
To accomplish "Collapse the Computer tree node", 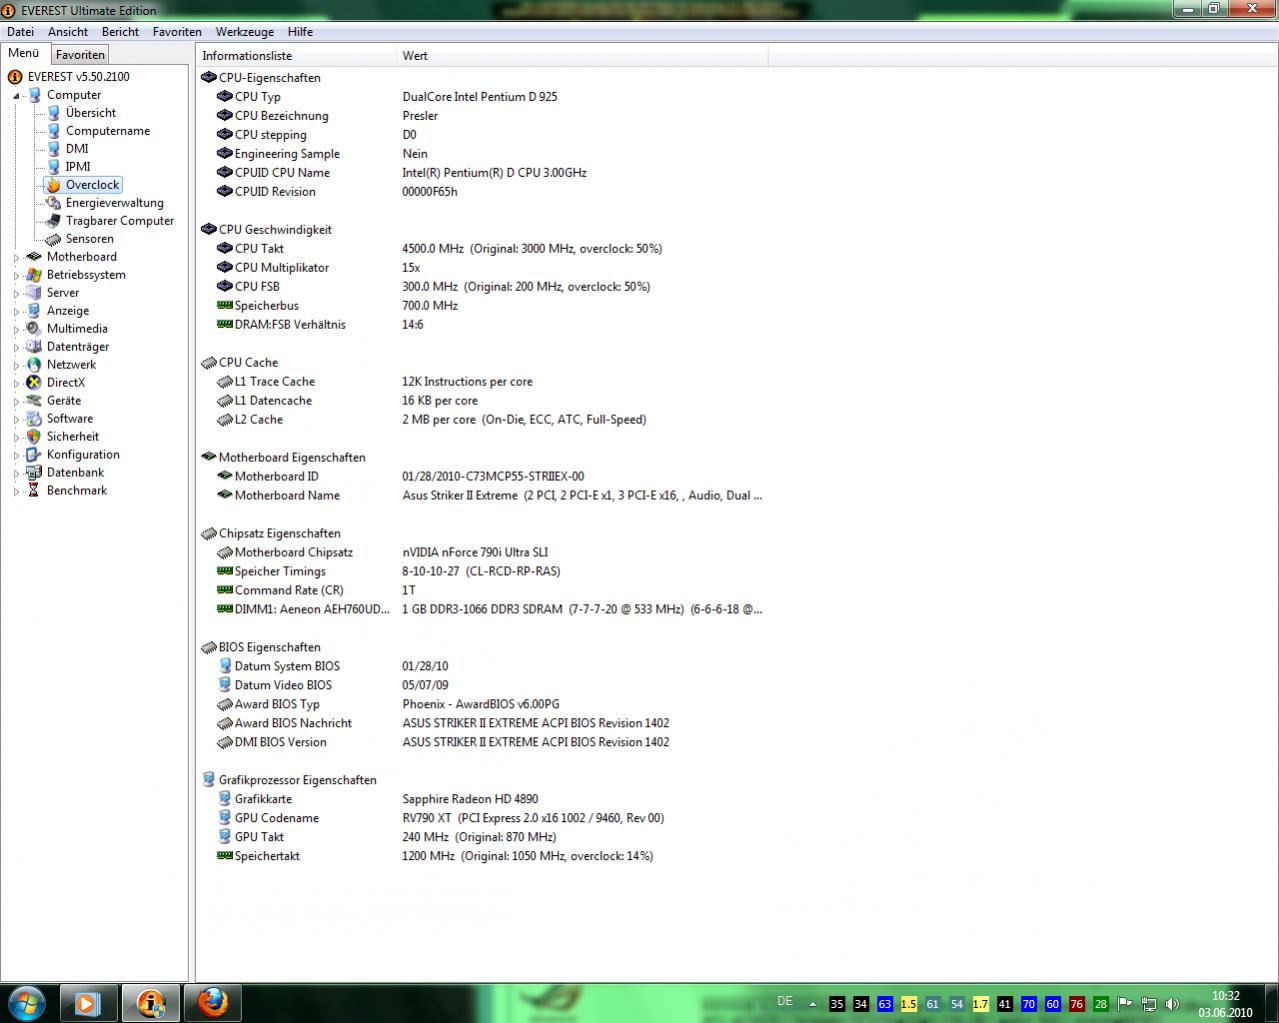I will click(16, 96).
